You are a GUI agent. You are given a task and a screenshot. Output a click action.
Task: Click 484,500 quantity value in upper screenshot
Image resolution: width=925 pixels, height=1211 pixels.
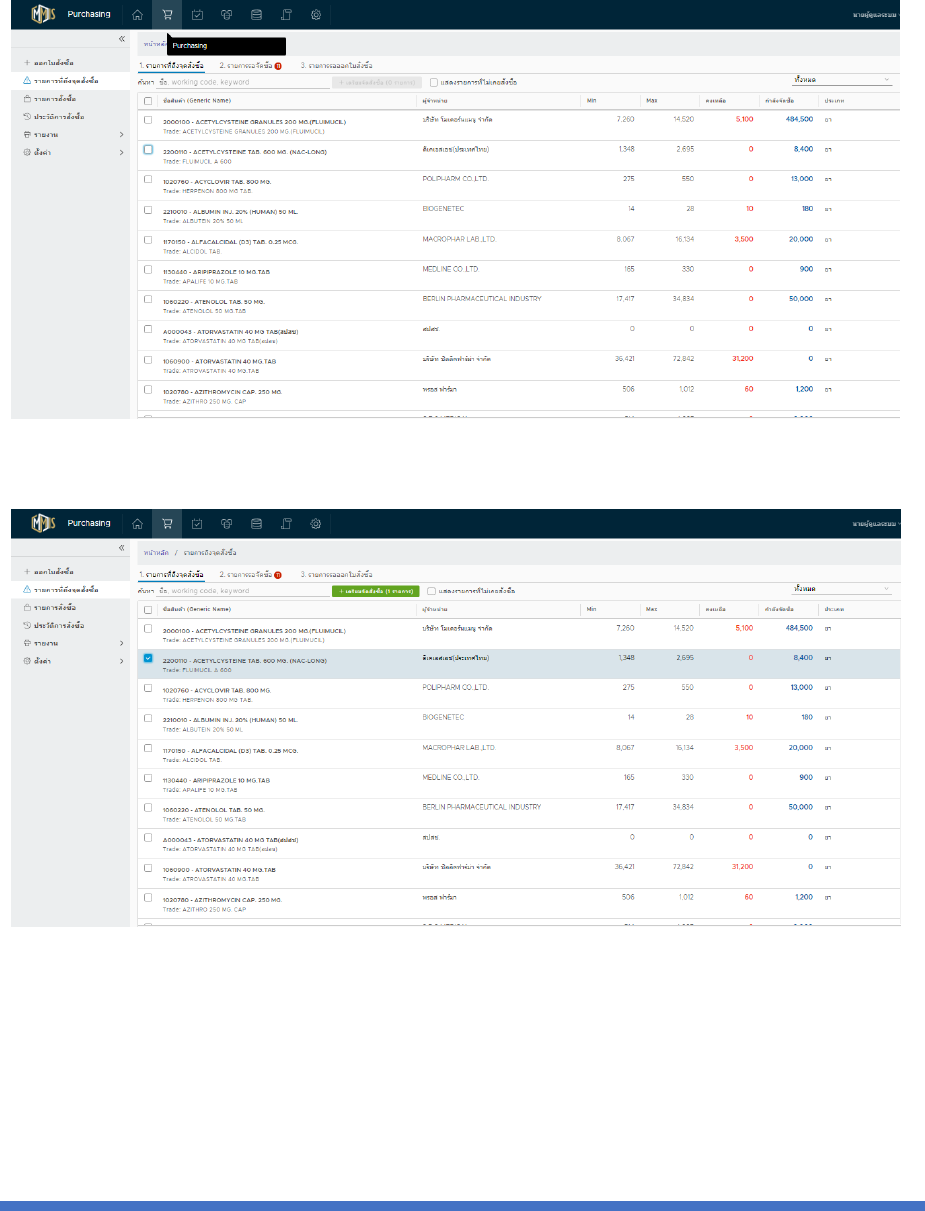[799, 120]
